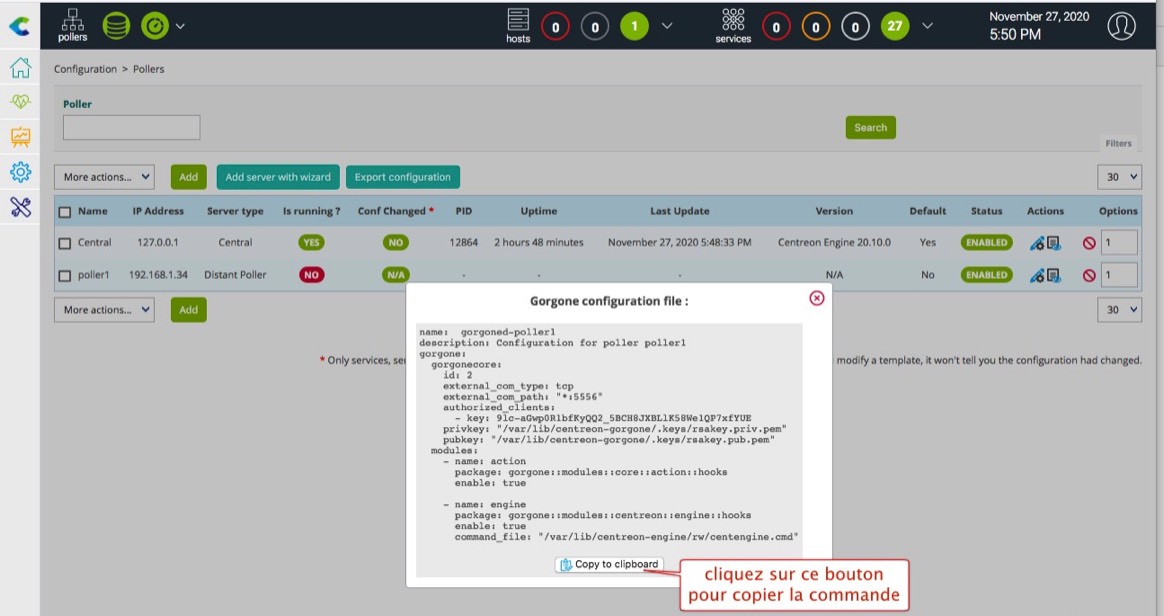Open the Configuration gear sidebar icon
Screen dimensions: 1164x616
click(20, 172)
